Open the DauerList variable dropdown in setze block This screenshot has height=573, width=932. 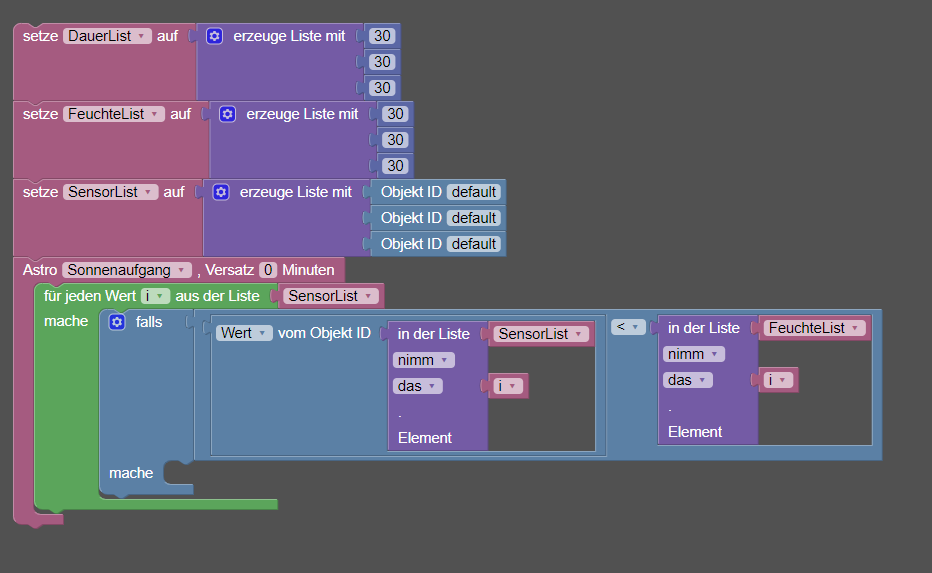[x=106, y=36]
